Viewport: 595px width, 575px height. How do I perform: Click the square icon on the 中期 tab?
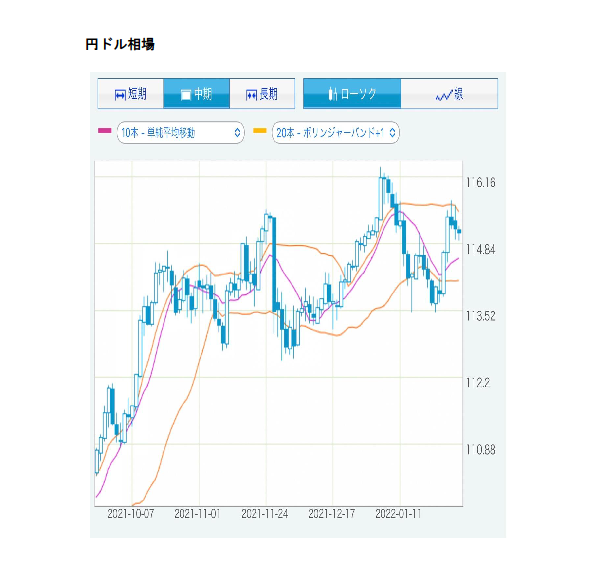(186, 95)
